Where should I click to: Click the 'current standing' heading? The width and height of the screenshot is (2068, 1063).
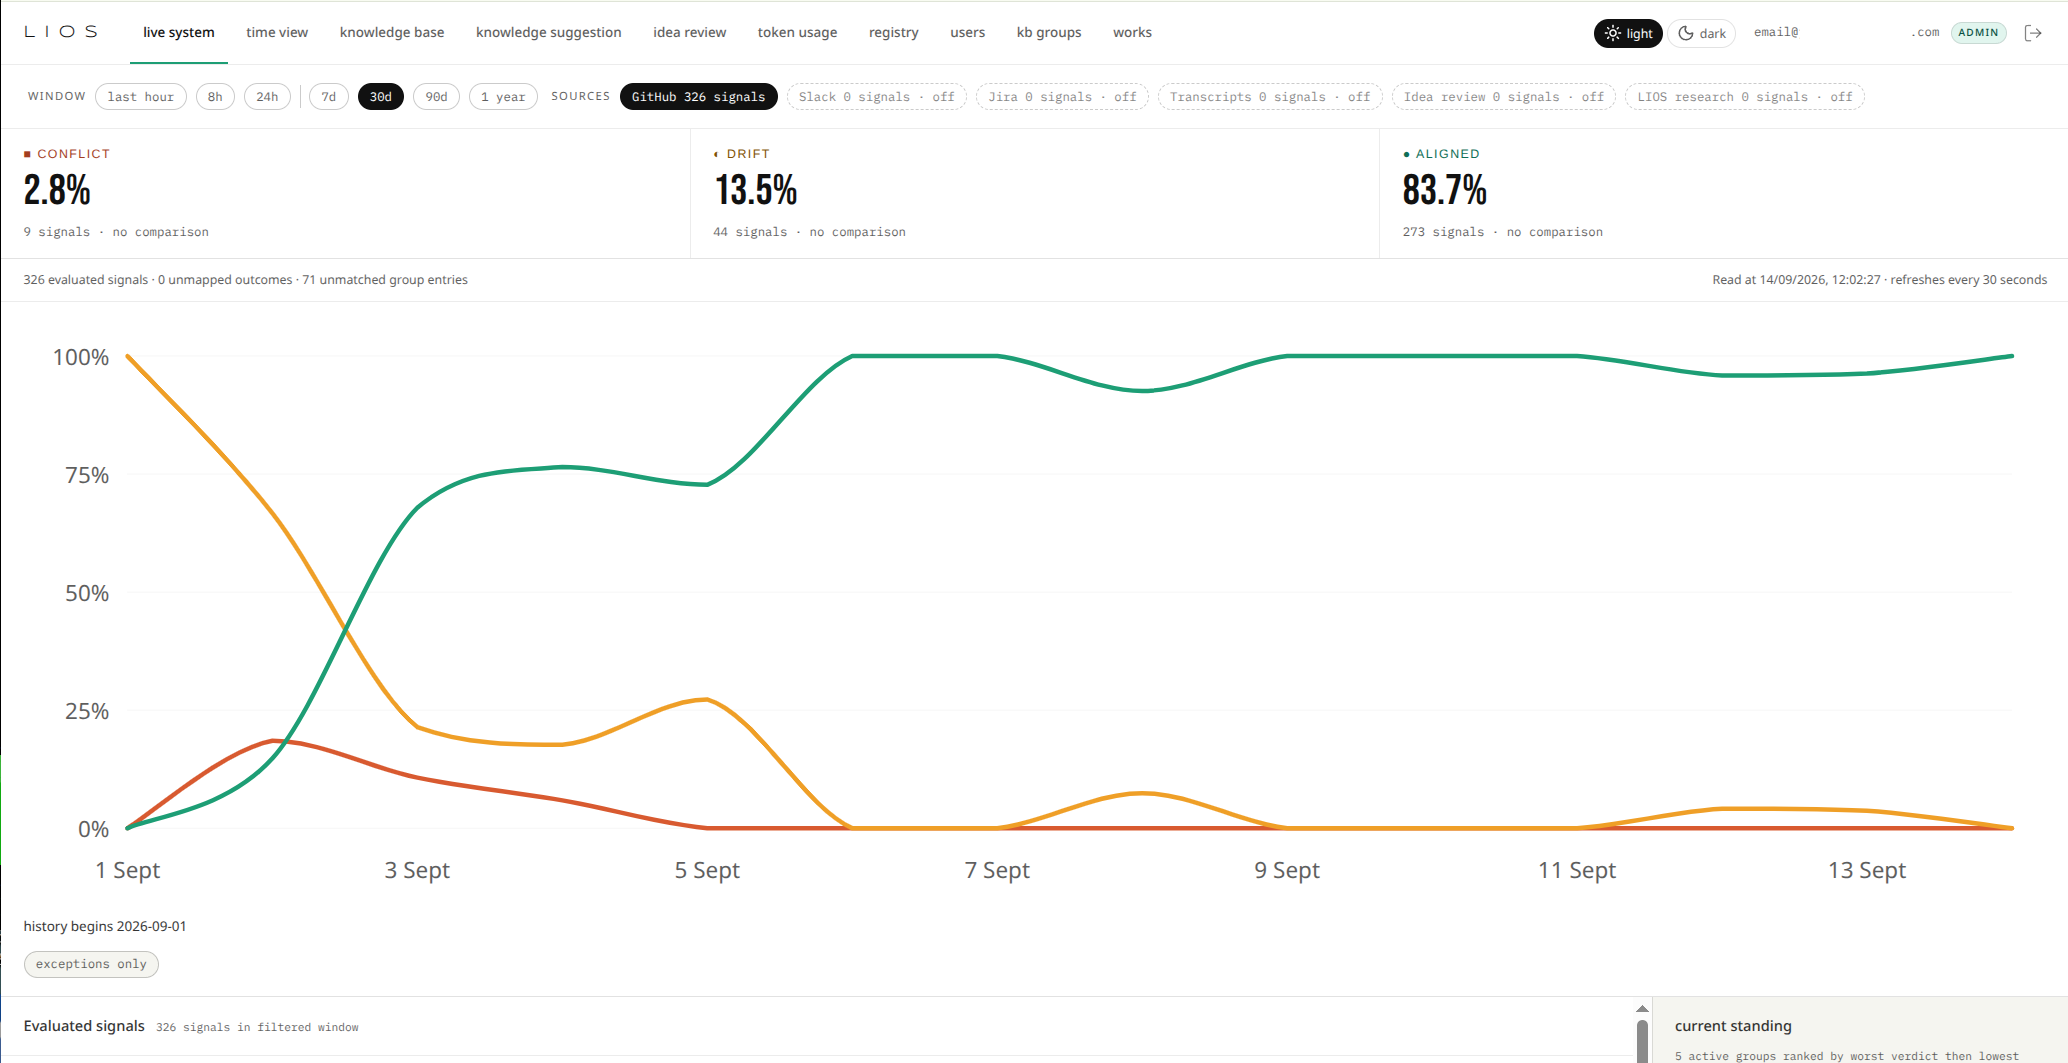tap(1733, 1026)
